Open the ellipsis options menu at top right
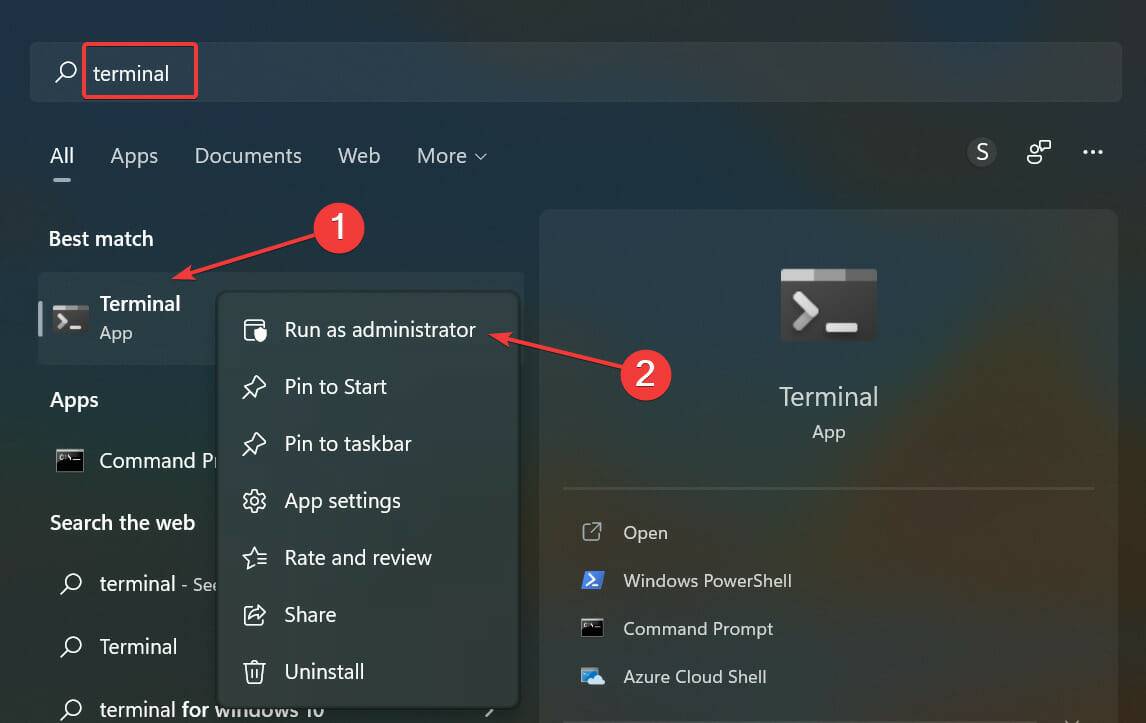This screenshot has width=1146, height=723. click(x=1092, y=152)
